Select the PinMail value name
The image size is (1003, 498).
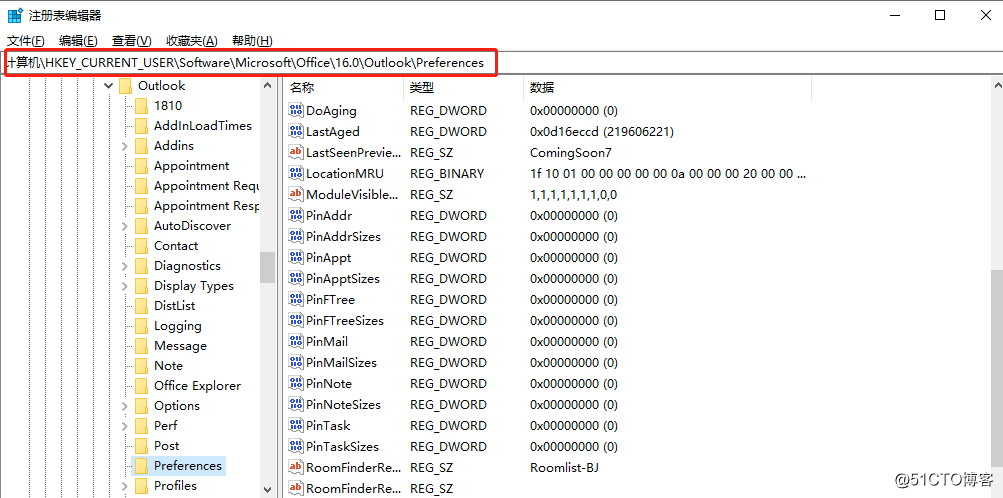(x=327, y=341)
